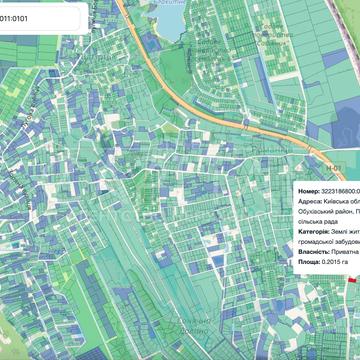Select the red highlighted parcel
Viewport: 360px width, 360px height.
(352, 280)
